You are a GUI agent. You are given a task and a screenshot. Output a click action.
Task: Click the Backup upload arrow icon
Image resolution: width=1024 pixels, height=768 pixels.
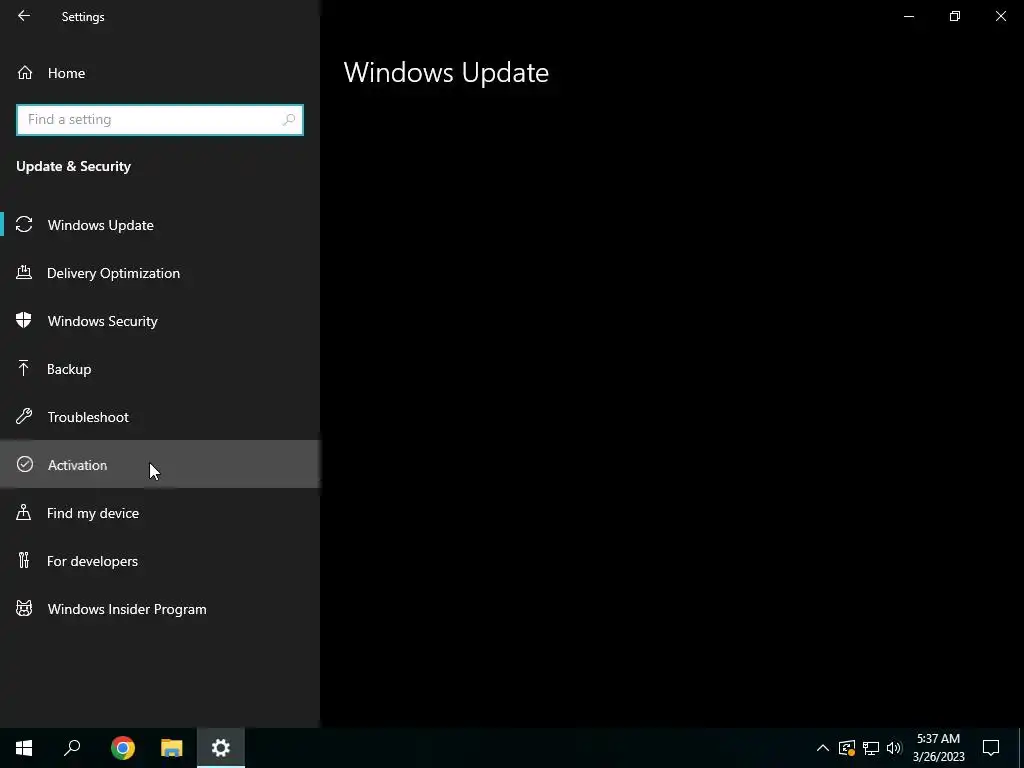tap(24, 369)
